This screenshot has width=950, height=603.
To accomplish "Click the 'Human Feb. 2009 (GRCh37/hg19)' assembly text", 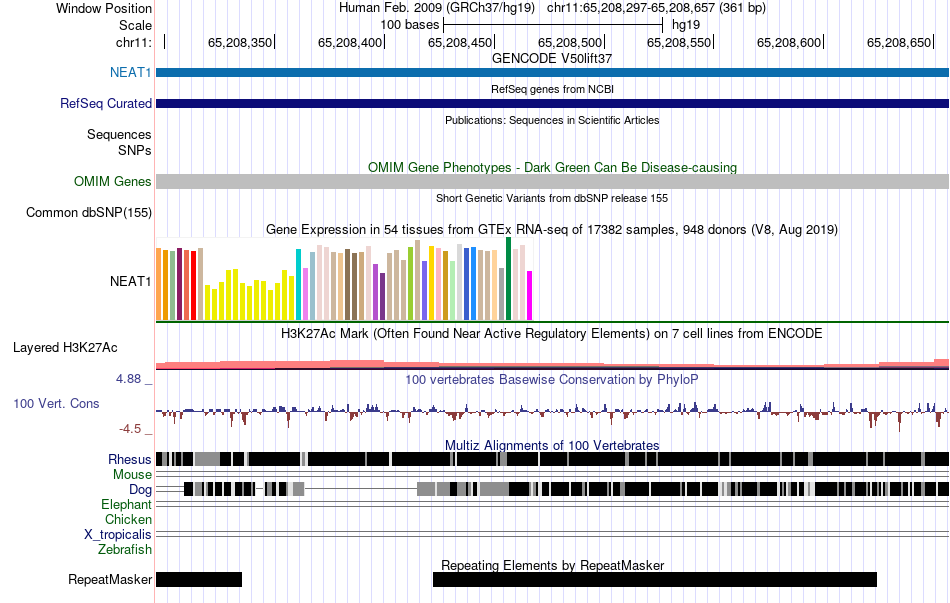I will 437,8.
